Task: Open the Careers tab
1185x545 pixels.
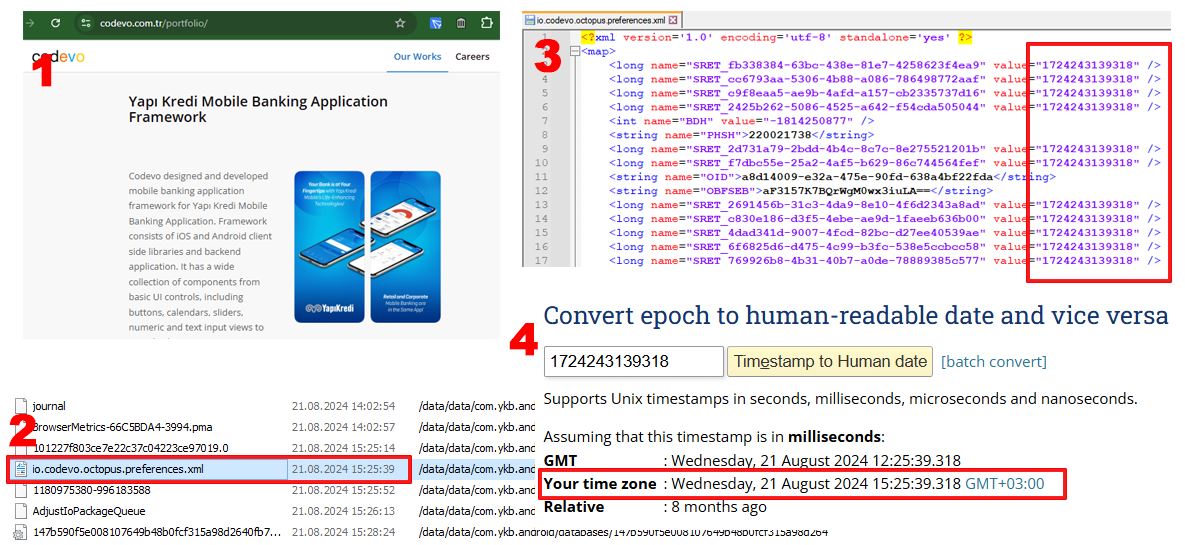Action: click(x=472, y=57)
